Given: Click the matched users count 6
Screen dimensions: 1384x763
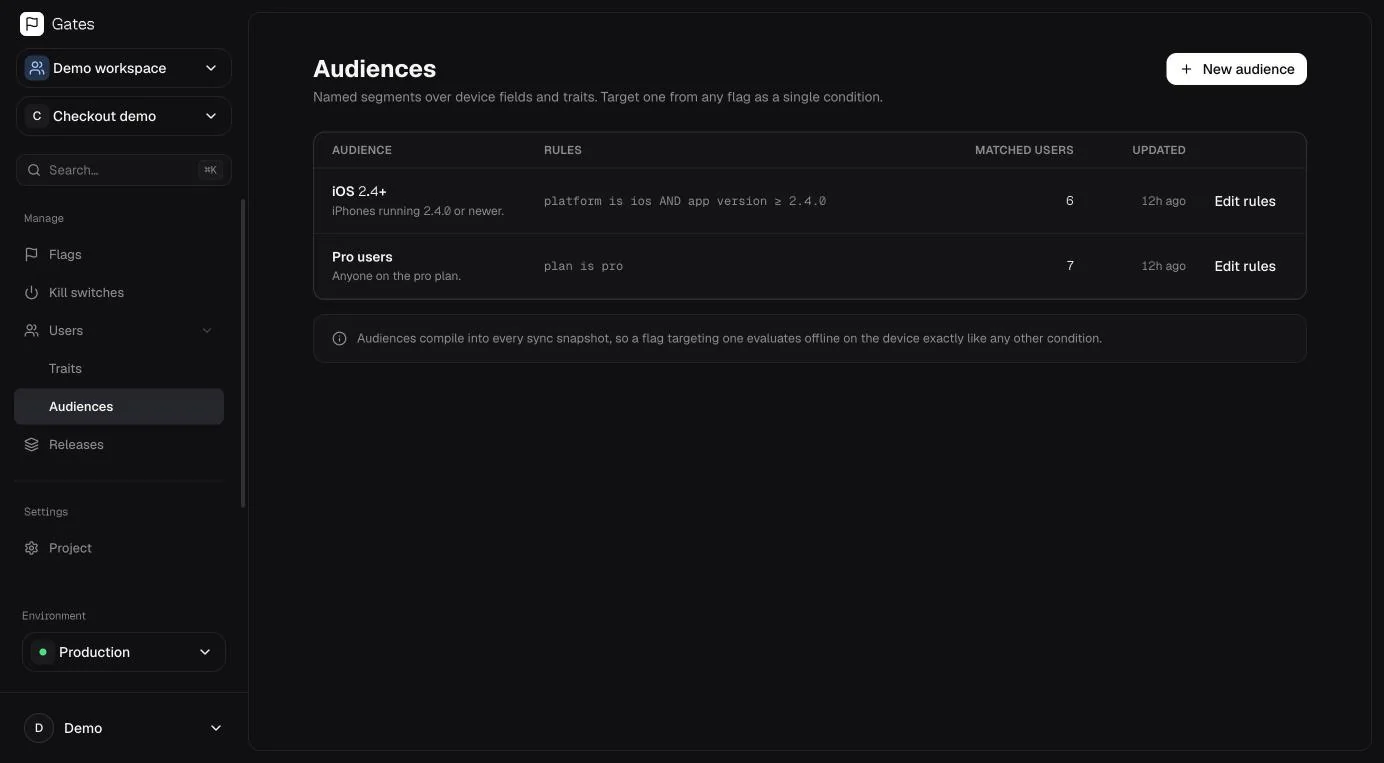Looking at the screenshot, I should click(x=1069, y=201).
